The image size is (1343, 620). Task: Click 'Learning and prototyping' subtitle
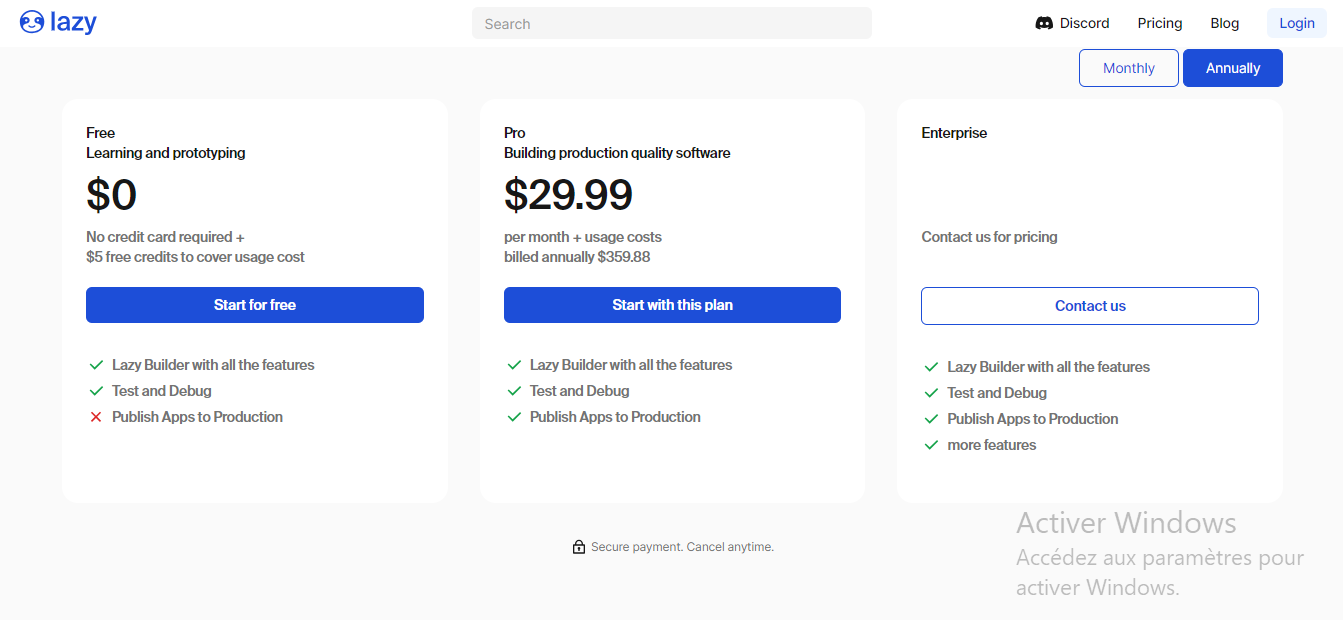166,153
